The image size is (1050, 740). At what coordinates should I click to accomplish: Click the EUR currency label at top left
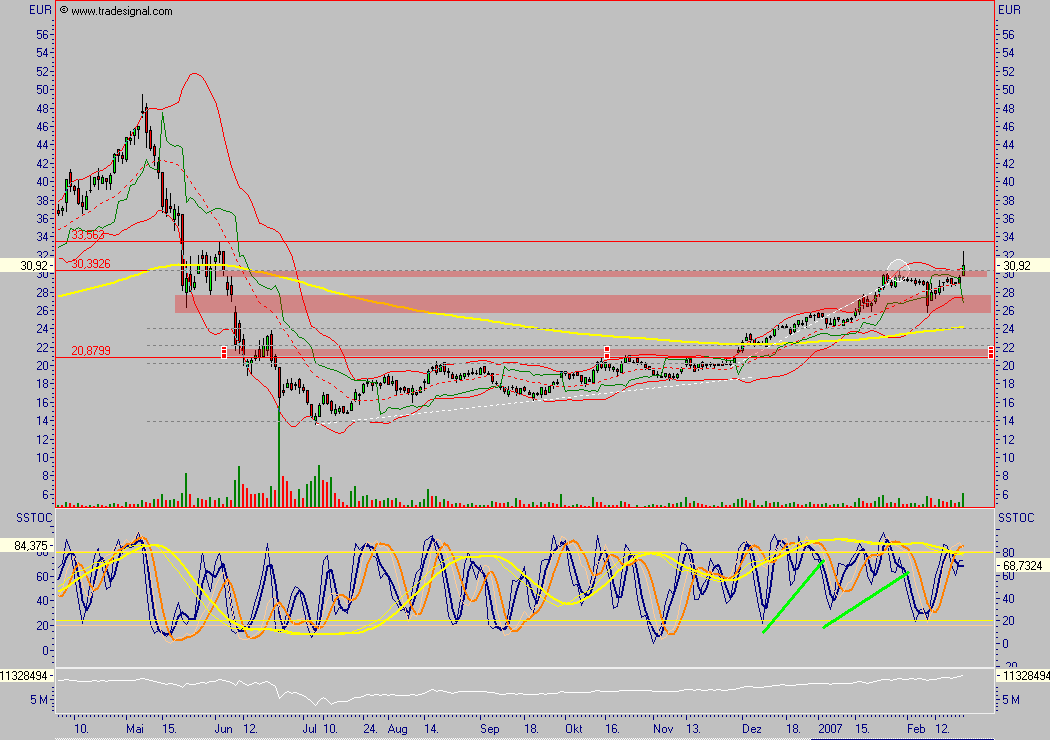(x=40, y=10)
